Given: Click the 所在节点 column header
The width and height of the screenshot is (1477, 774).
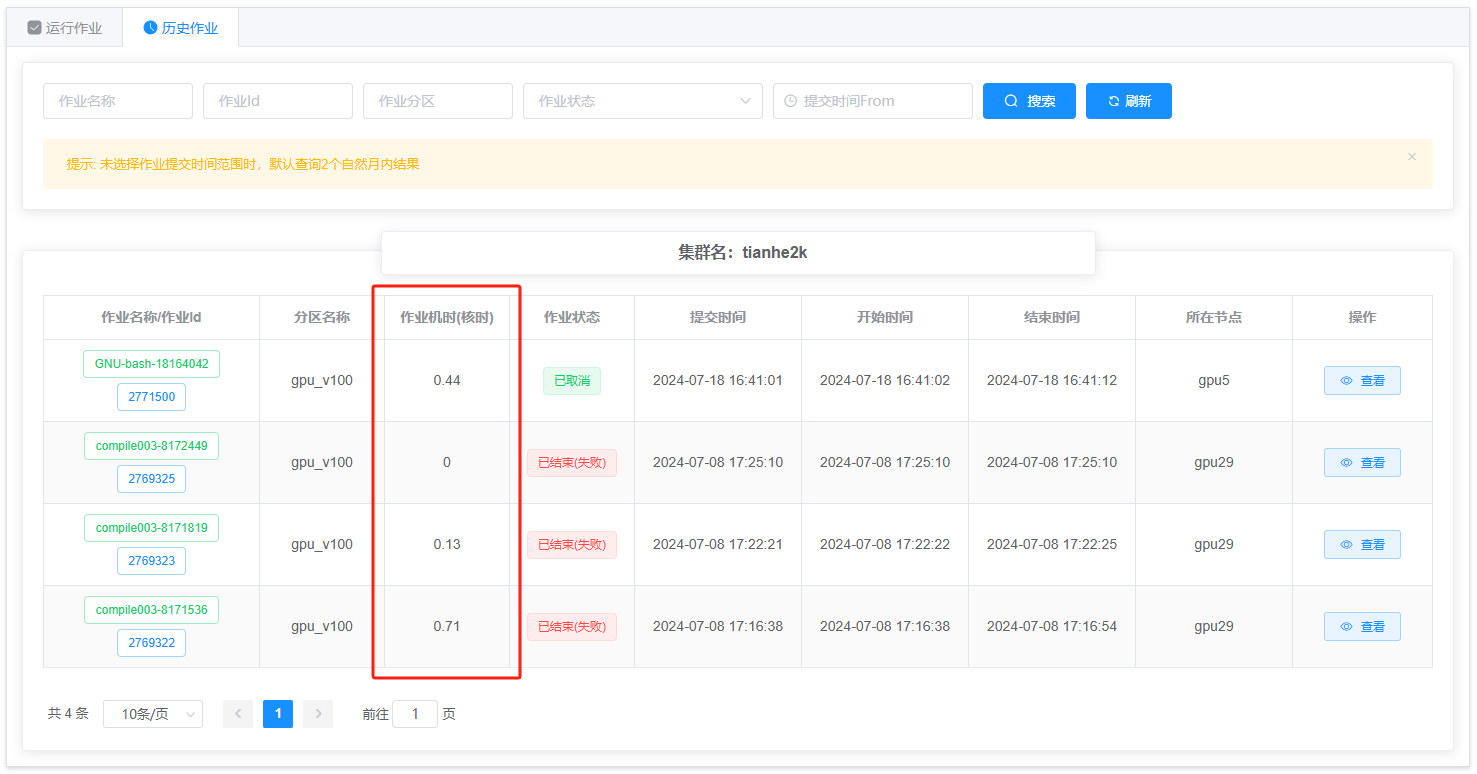Looking at the screenshot, I should [x=1214, y=317].
